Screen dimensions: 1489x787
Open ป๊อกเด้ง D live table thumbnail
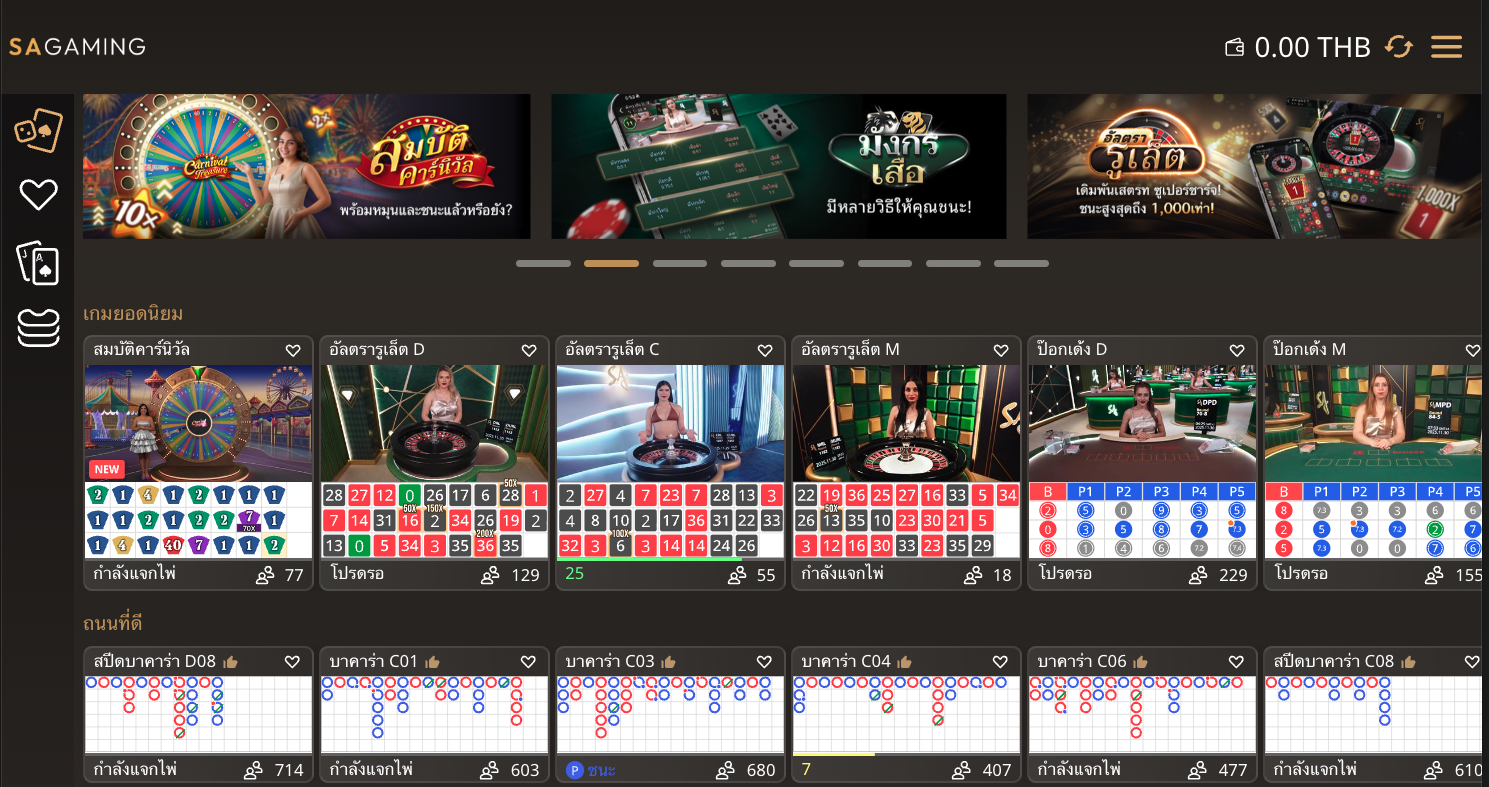(x=1142, y=423)
